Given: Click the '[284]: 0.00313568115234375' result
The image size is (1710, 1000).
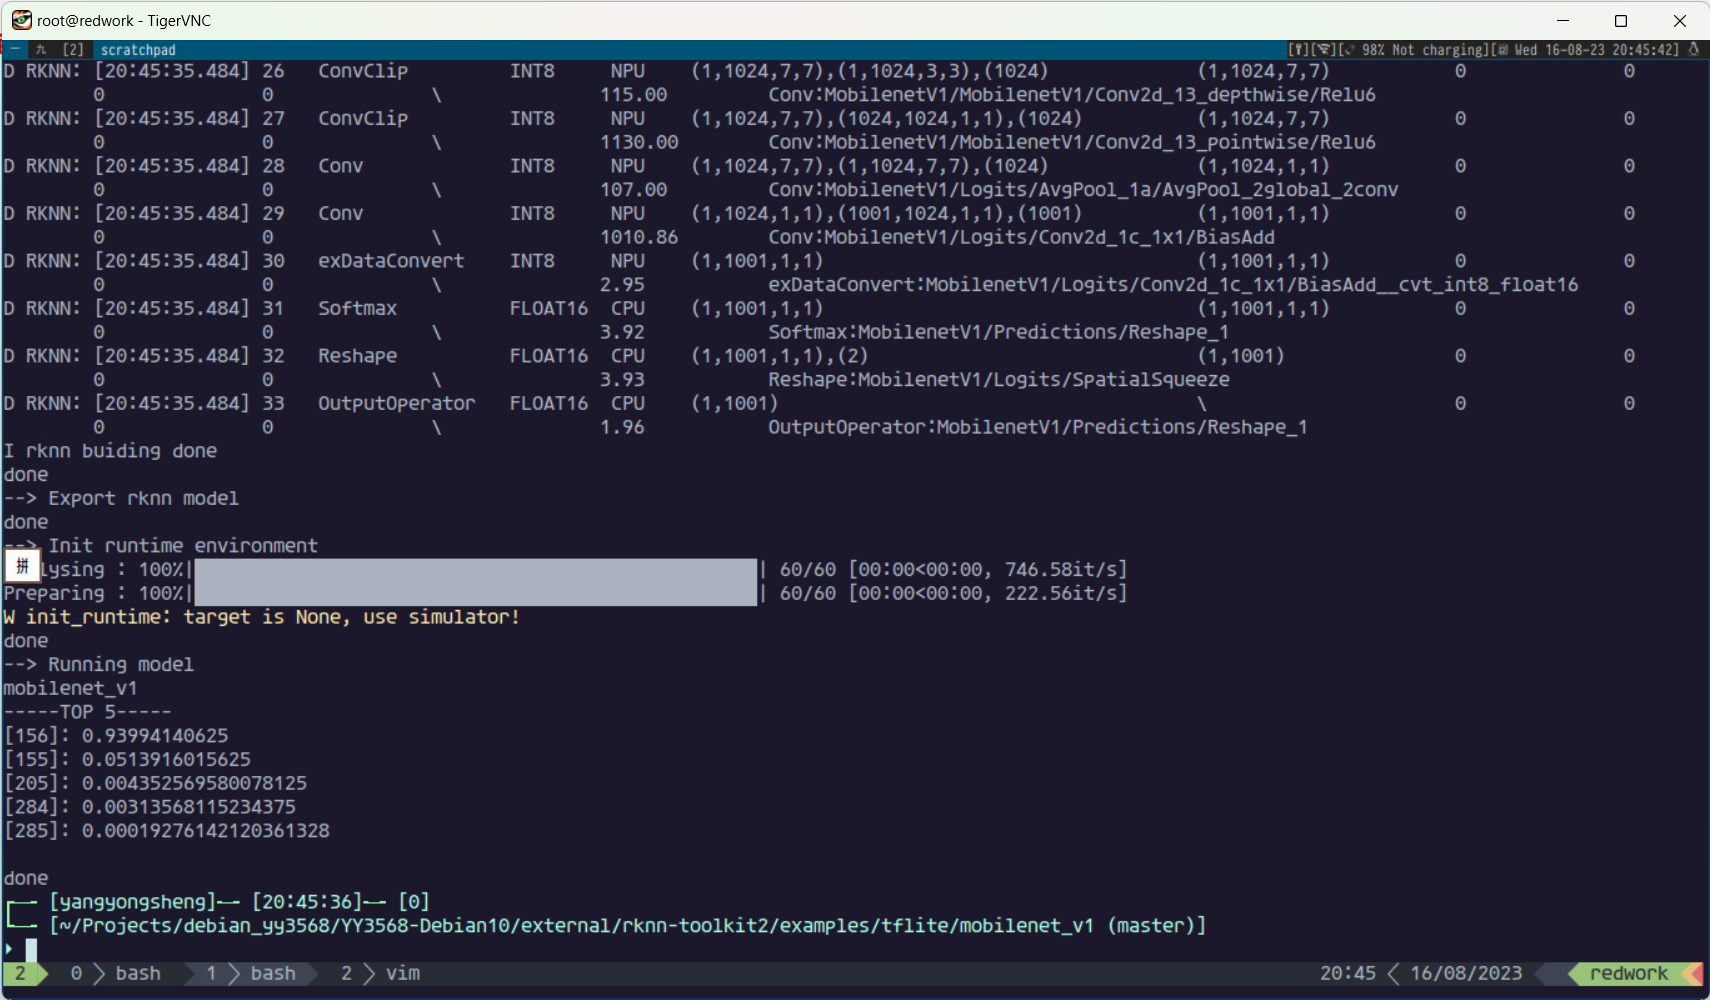Looking at the screenshot, I should [x=150, y=807].
